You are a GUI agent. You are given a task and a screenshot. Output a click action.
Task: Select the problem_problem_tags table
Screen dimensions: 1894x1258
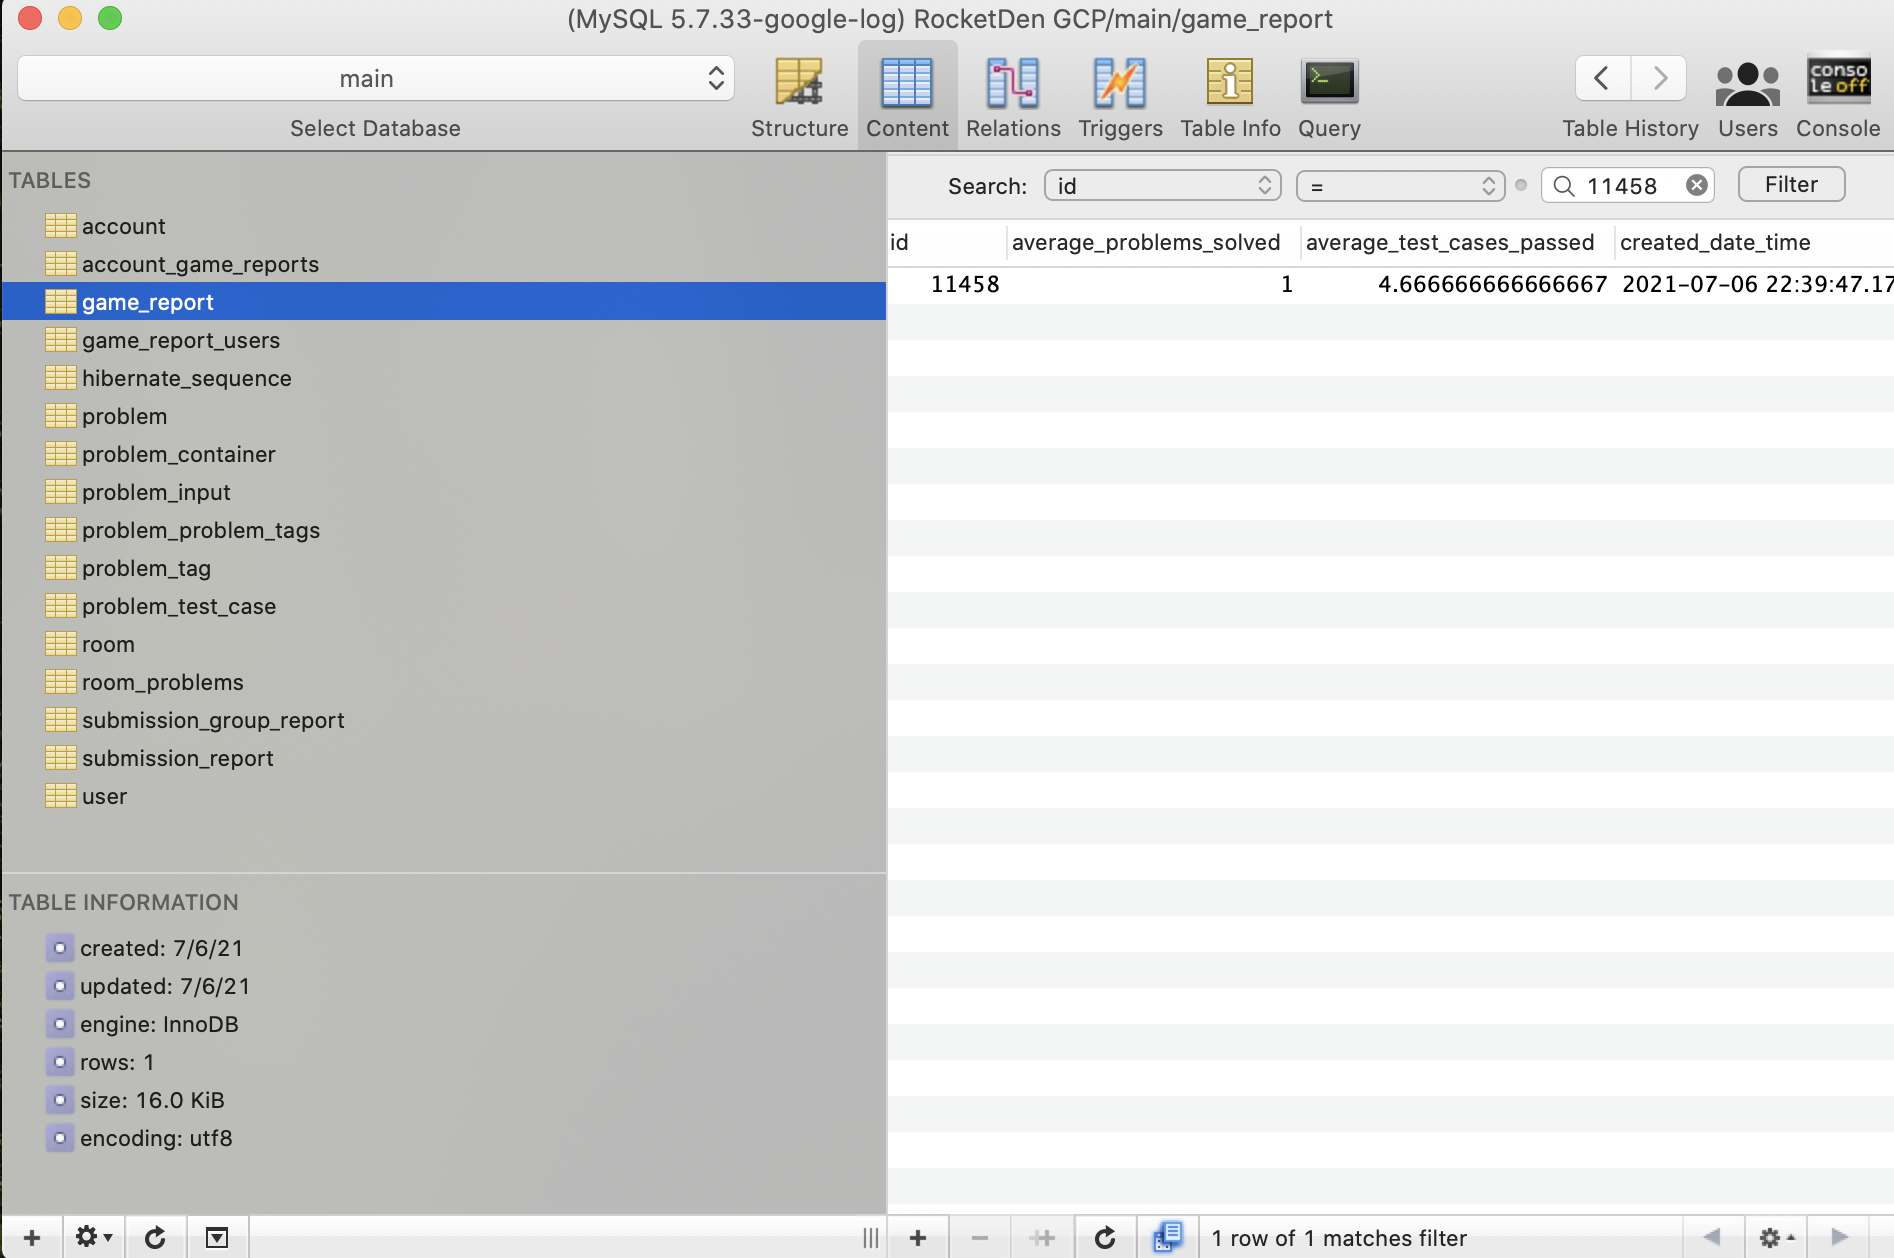click(x=444, y=530)
